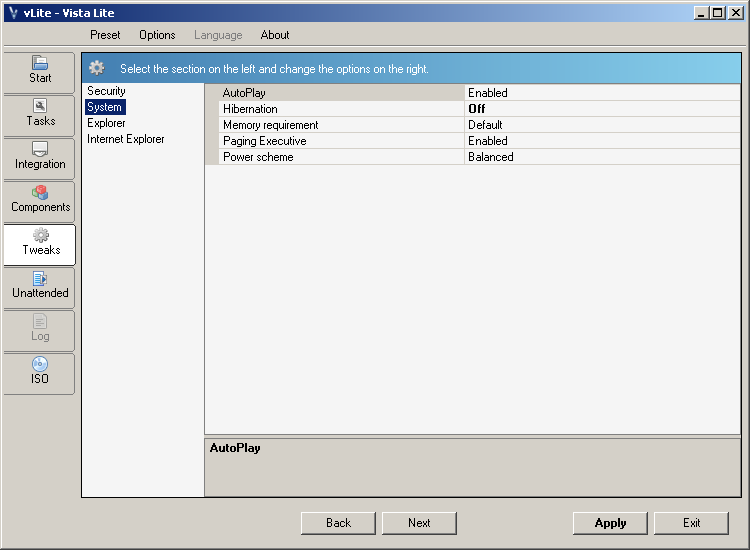Image resolution: width=750 pixels, height=550 pixels.
Task: Click the vLite logo in title bar
Action: click(x=13, y=13)
